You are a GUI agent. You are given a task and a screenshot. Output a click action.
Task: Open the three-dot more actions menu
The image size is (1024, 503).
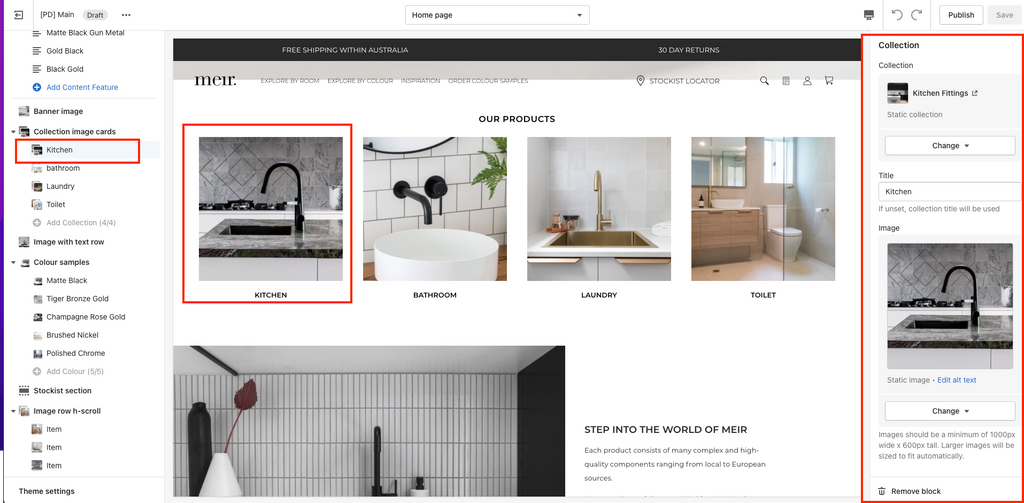coord(126,15)
